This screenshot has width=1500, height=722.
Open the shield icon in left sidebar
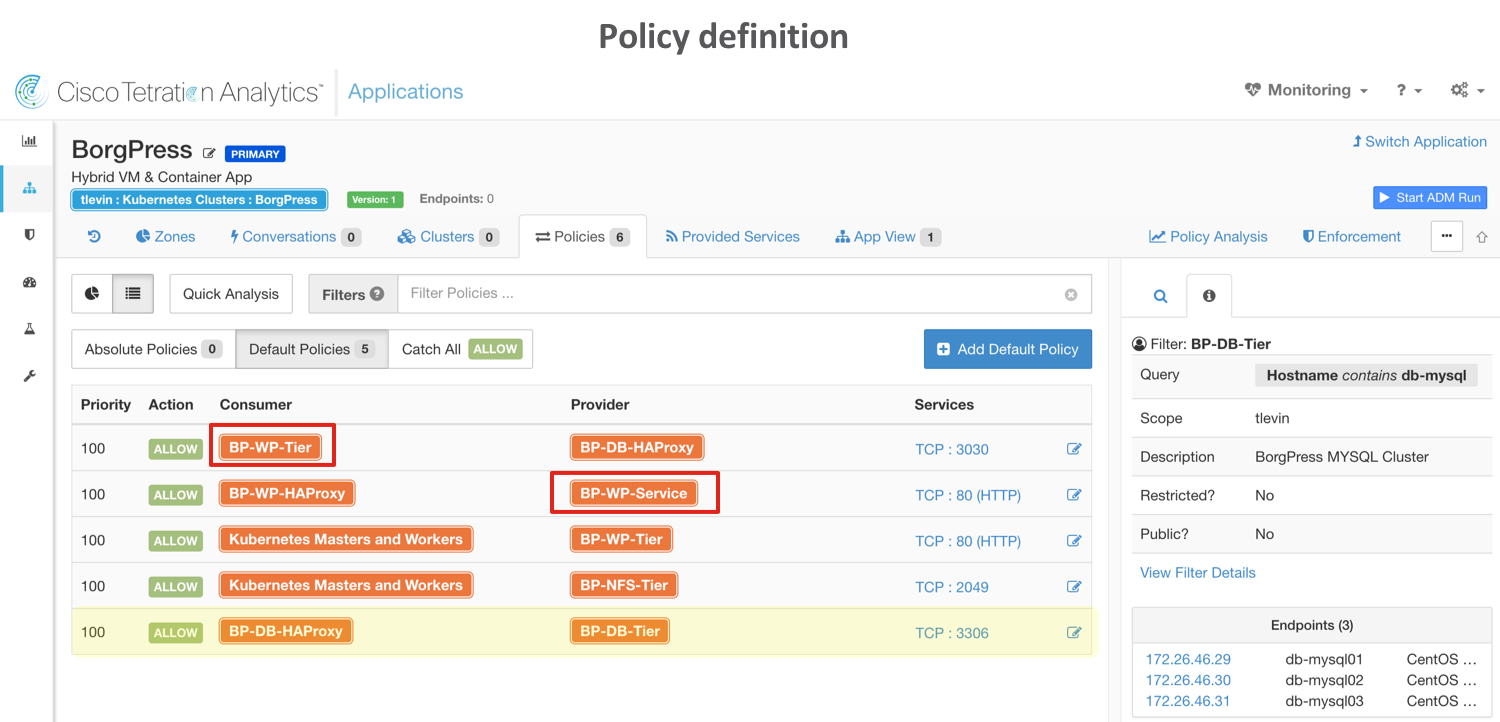pos(29,235)
